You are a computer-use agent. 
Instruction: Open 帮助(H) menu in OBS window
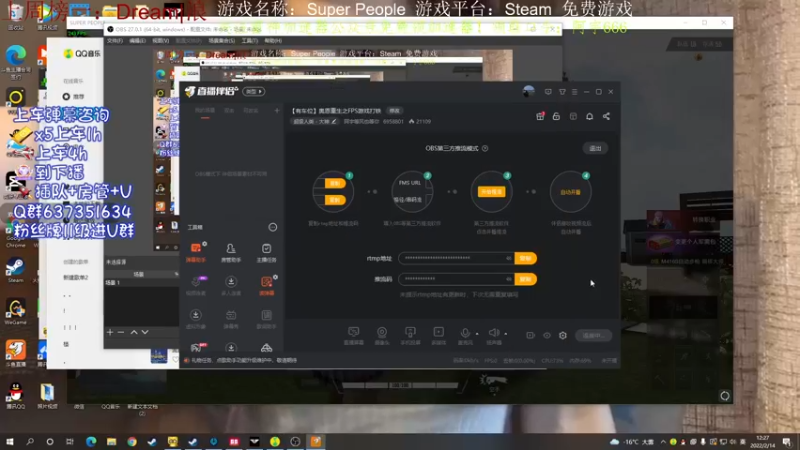click(x=273, y=41)
